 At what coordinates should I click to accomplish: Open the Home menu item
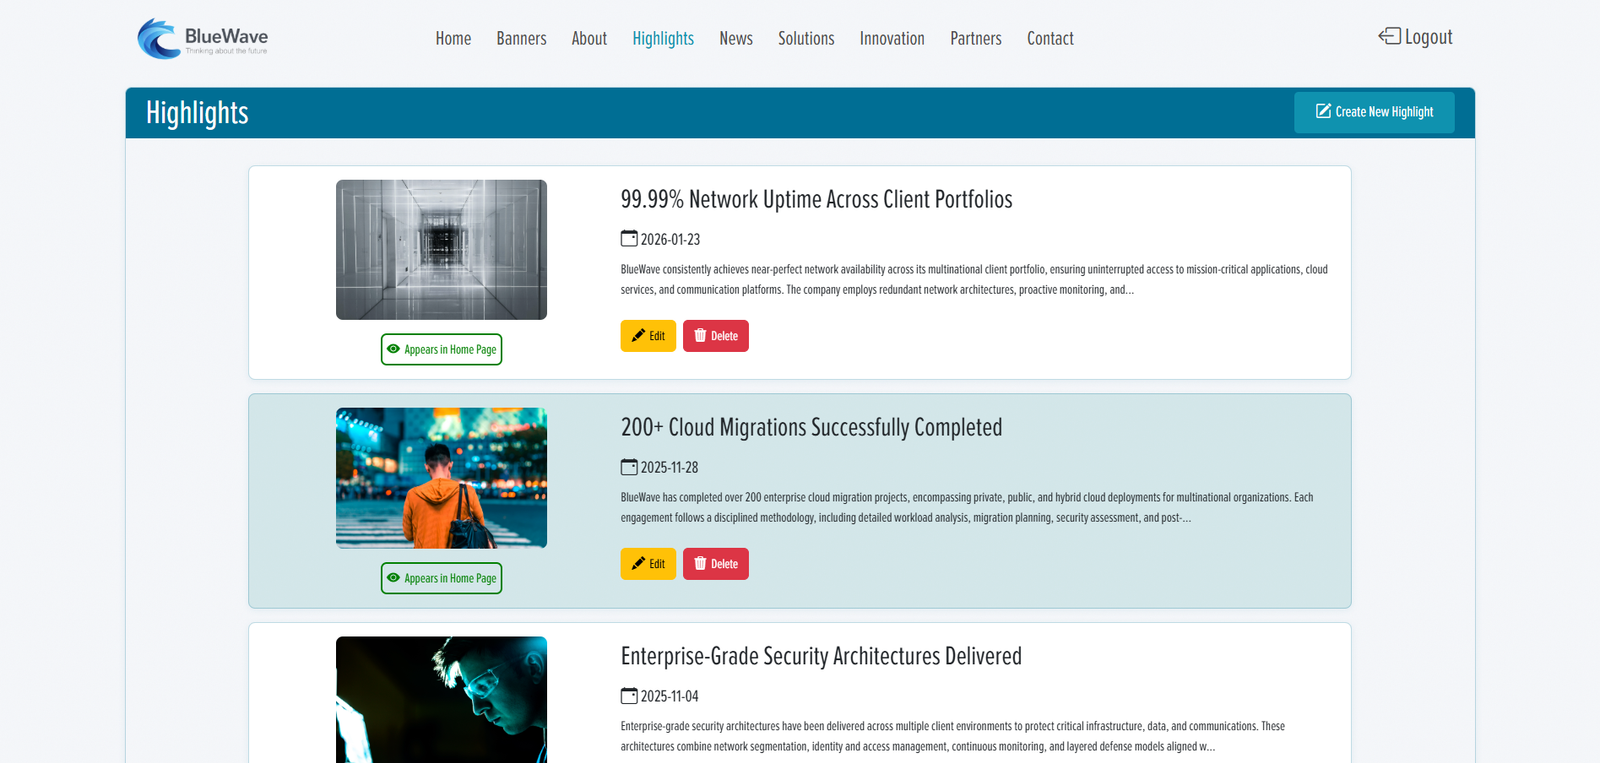tap(453, 38)
